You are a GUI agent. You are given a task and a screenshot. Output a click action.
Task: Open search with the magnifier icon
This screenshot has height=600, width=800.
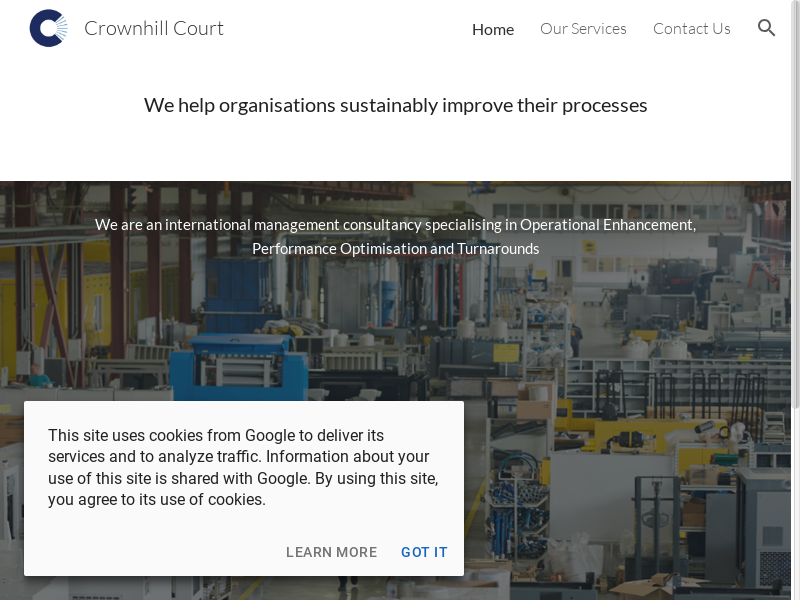(x=767, y=28)
